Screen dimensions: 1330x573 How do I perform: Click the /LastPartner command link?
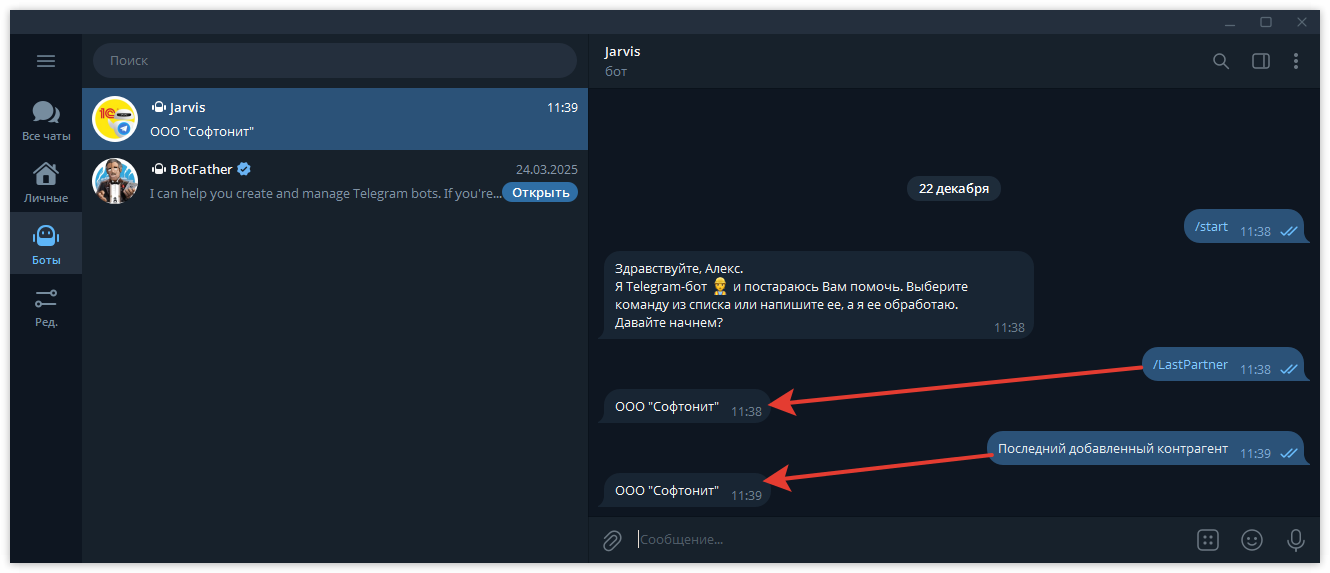tap(1190, 365)
